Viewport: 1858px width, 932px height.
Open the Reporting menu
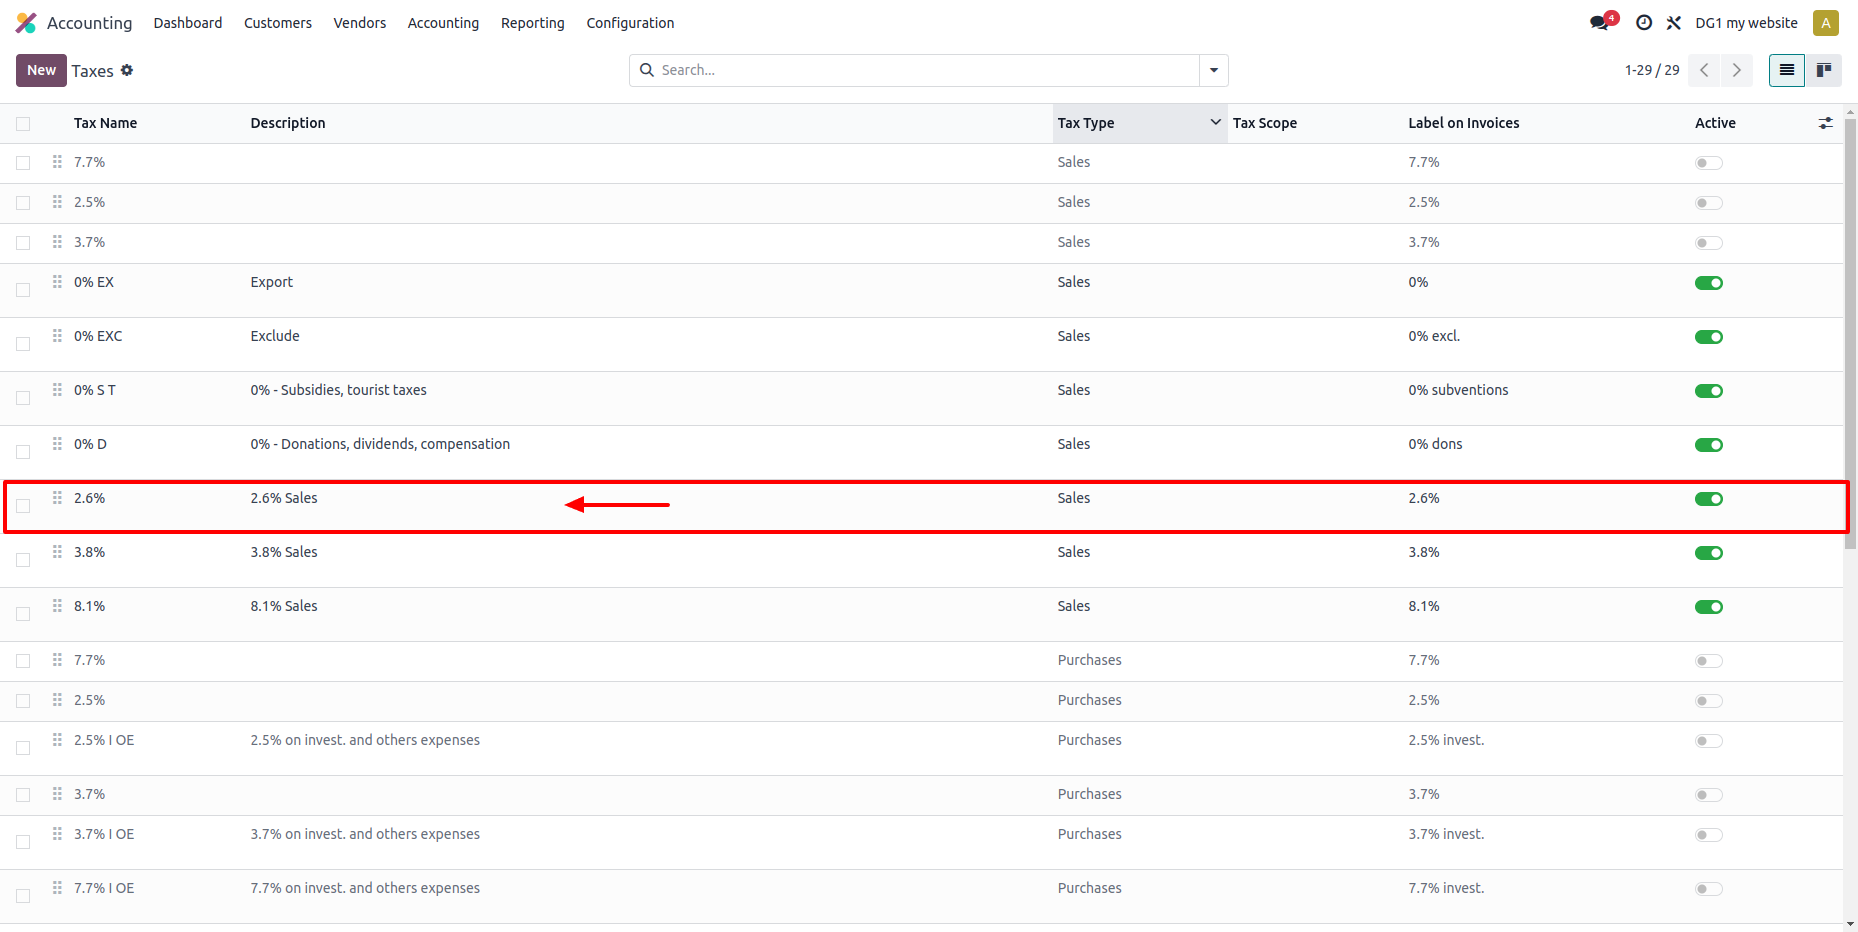(x=532, y=23)
